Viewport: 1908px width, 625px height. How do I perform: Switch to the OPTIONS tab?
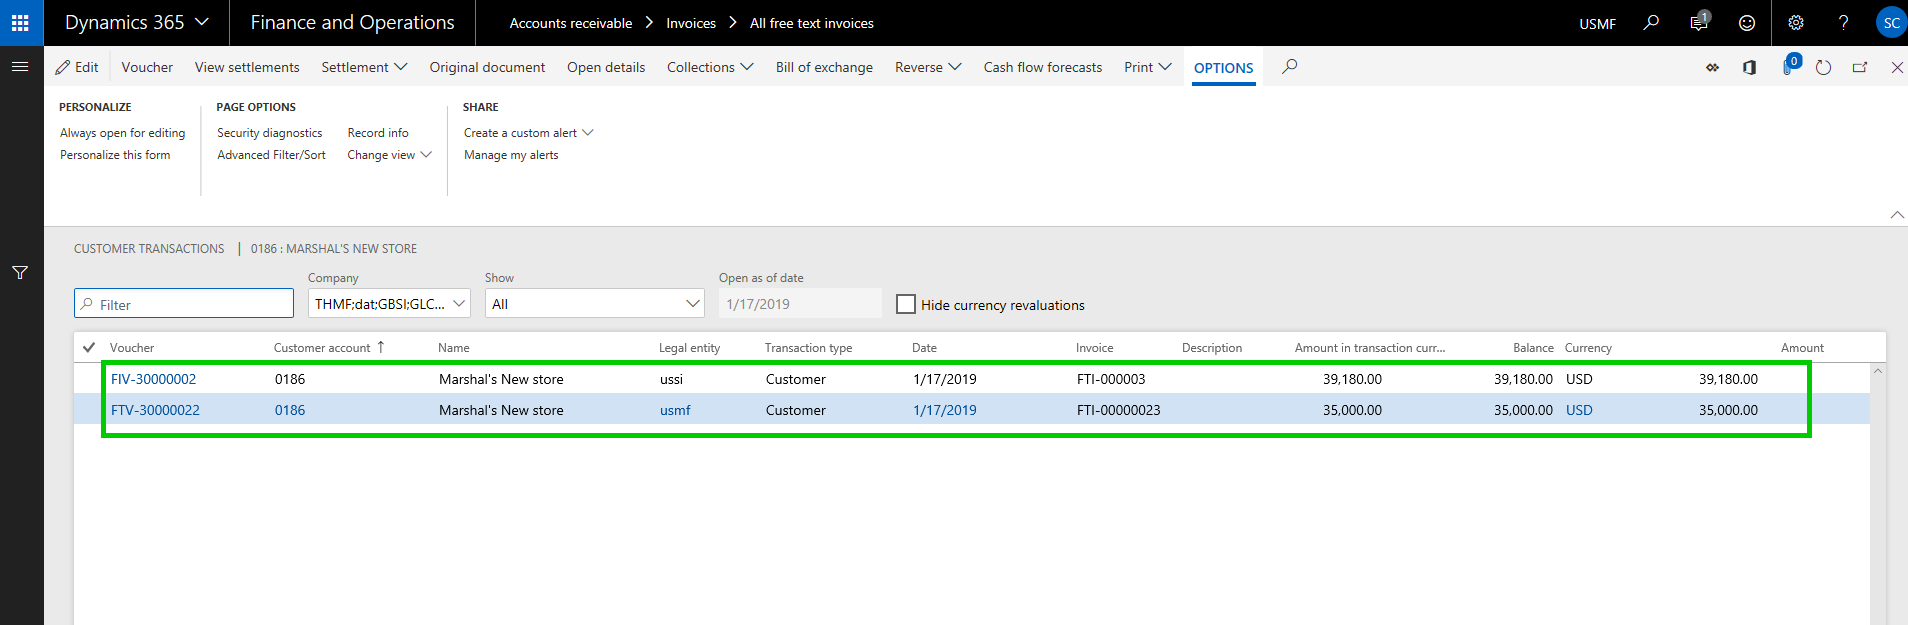[1223, 68]
